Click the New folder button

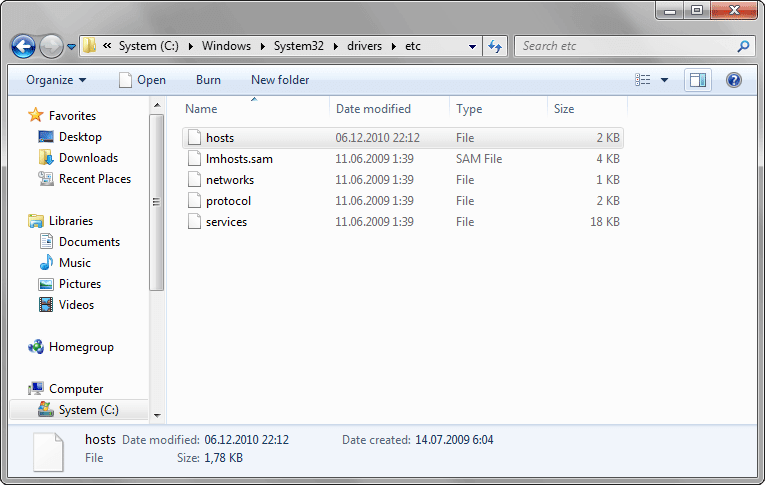point(280,80)
